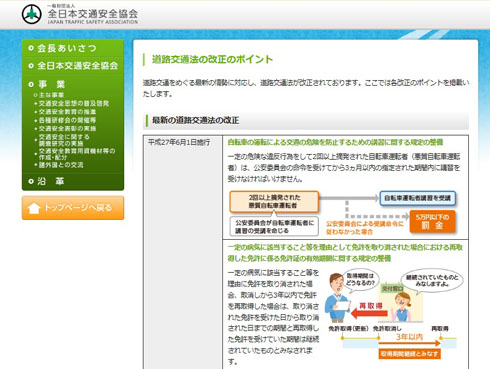Open 交通安全思想の普及啓発 sidebar link
This screenshot has width=490, height=369.
click(x=74, y=103)
